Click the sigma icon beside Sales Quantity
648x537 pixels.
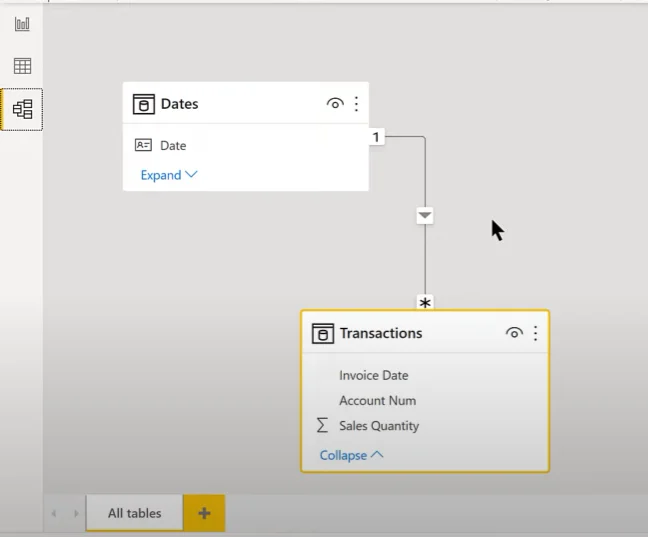pos(322,425)
